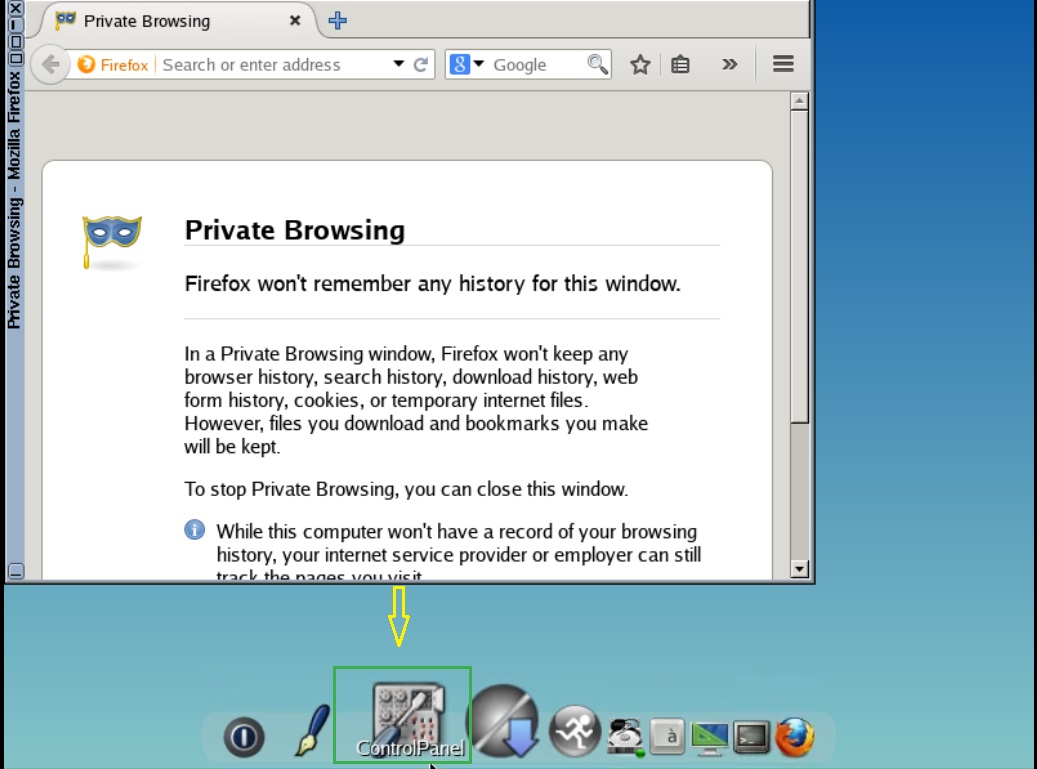Close the Private Browsing tab
The image size is (1037, 769).
tap(295, 20)
